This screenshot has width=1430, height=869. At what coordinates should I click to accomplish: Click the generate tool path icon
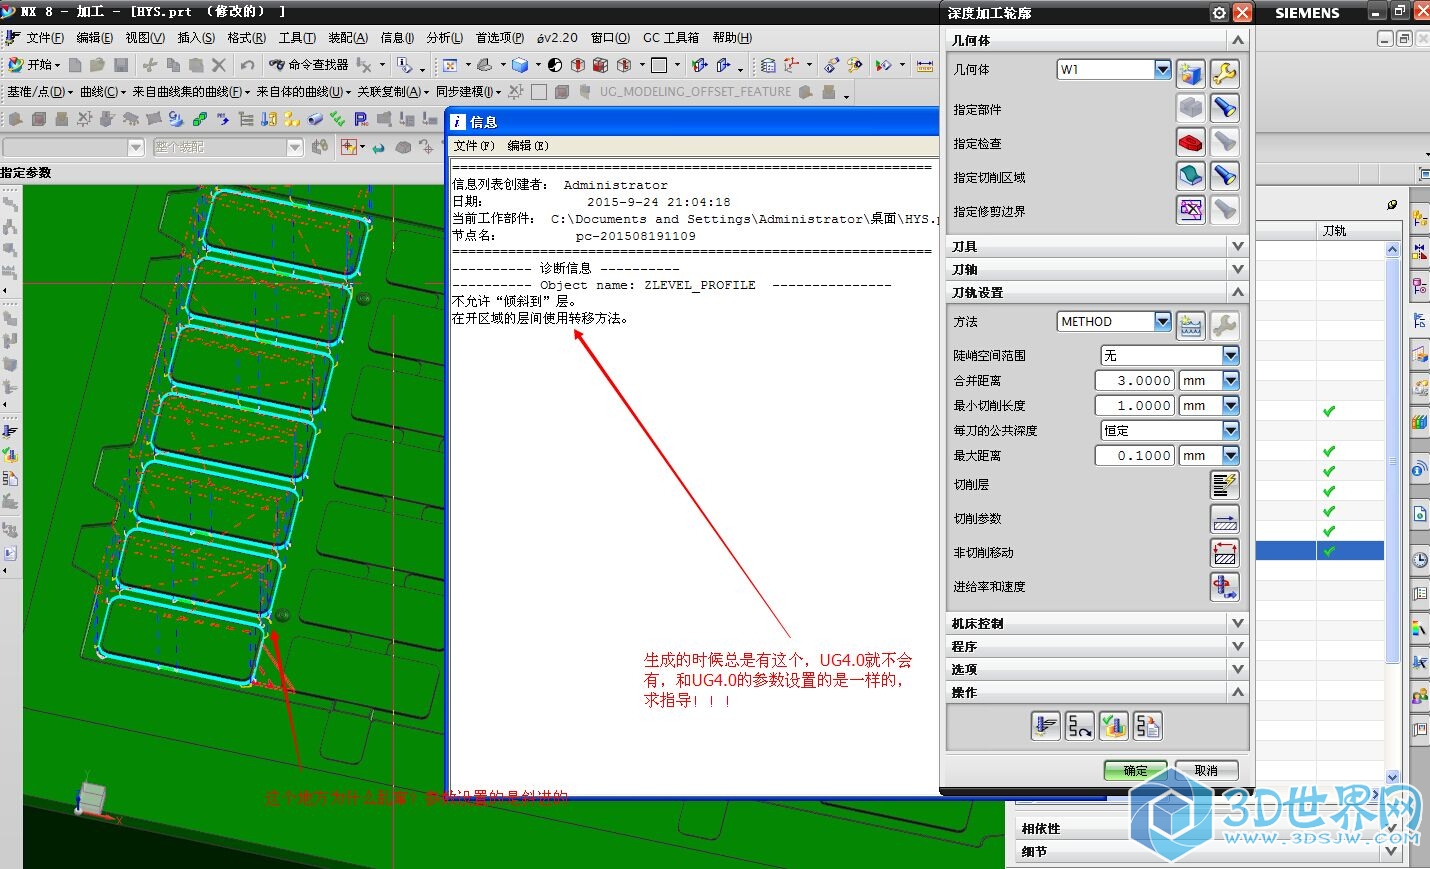[1046, 726]
